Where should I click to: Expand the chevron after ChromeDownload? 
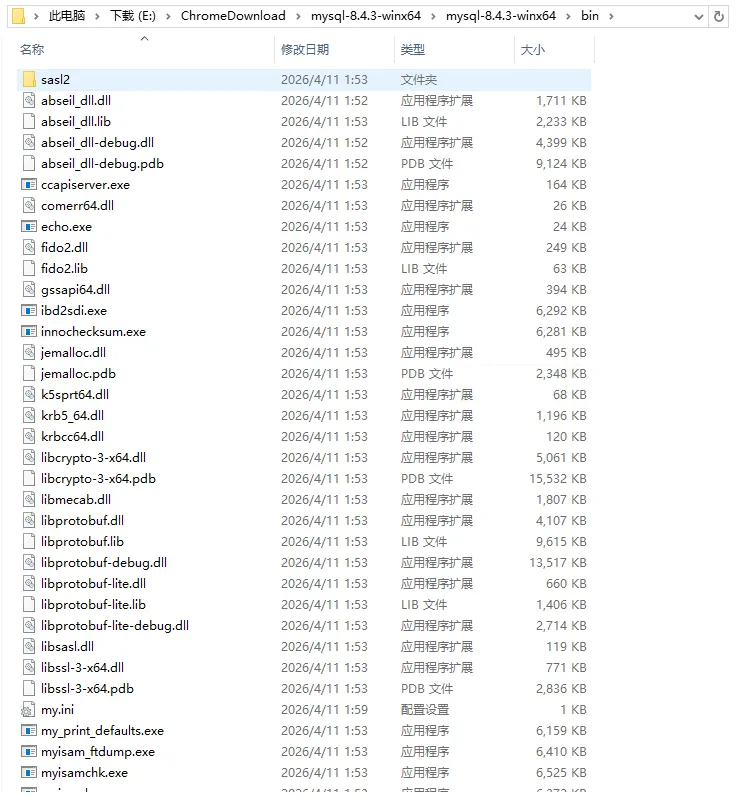click(298, 16)
